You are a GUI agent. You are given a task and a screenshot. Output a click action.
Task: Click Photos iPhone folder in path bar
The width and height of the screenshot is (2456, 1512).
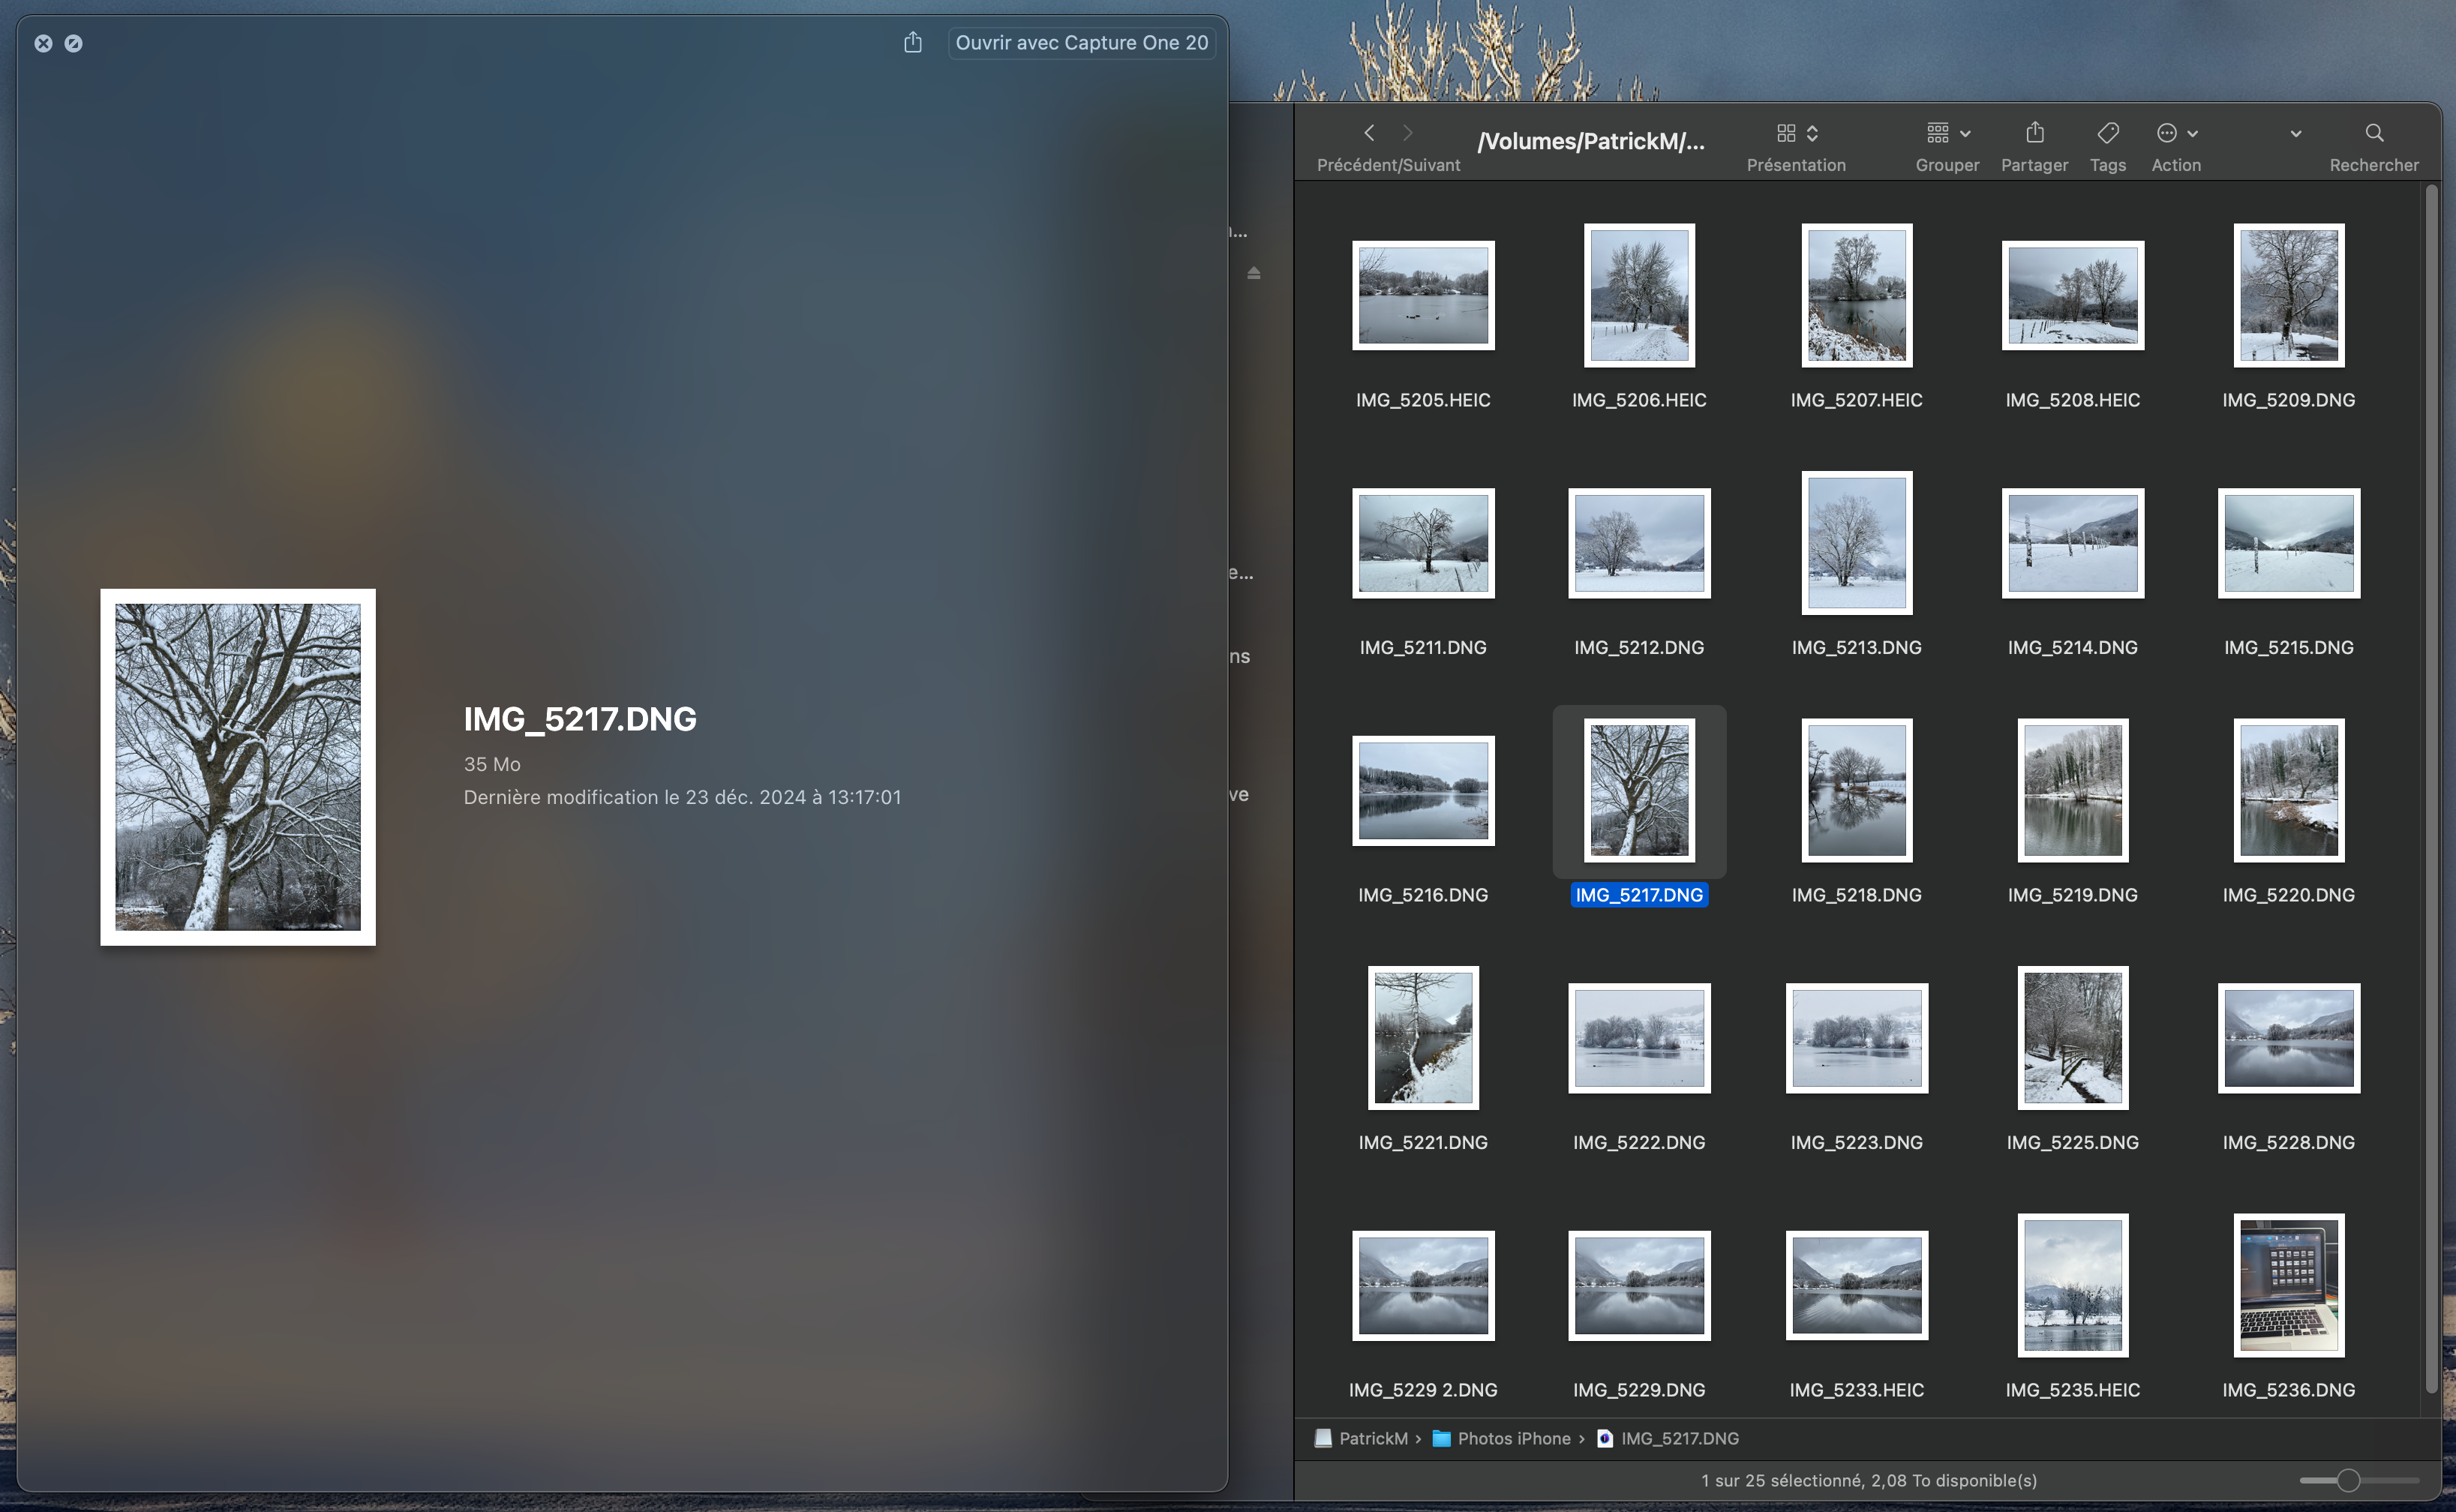pyautogui.click(x=1501, y=1438)
